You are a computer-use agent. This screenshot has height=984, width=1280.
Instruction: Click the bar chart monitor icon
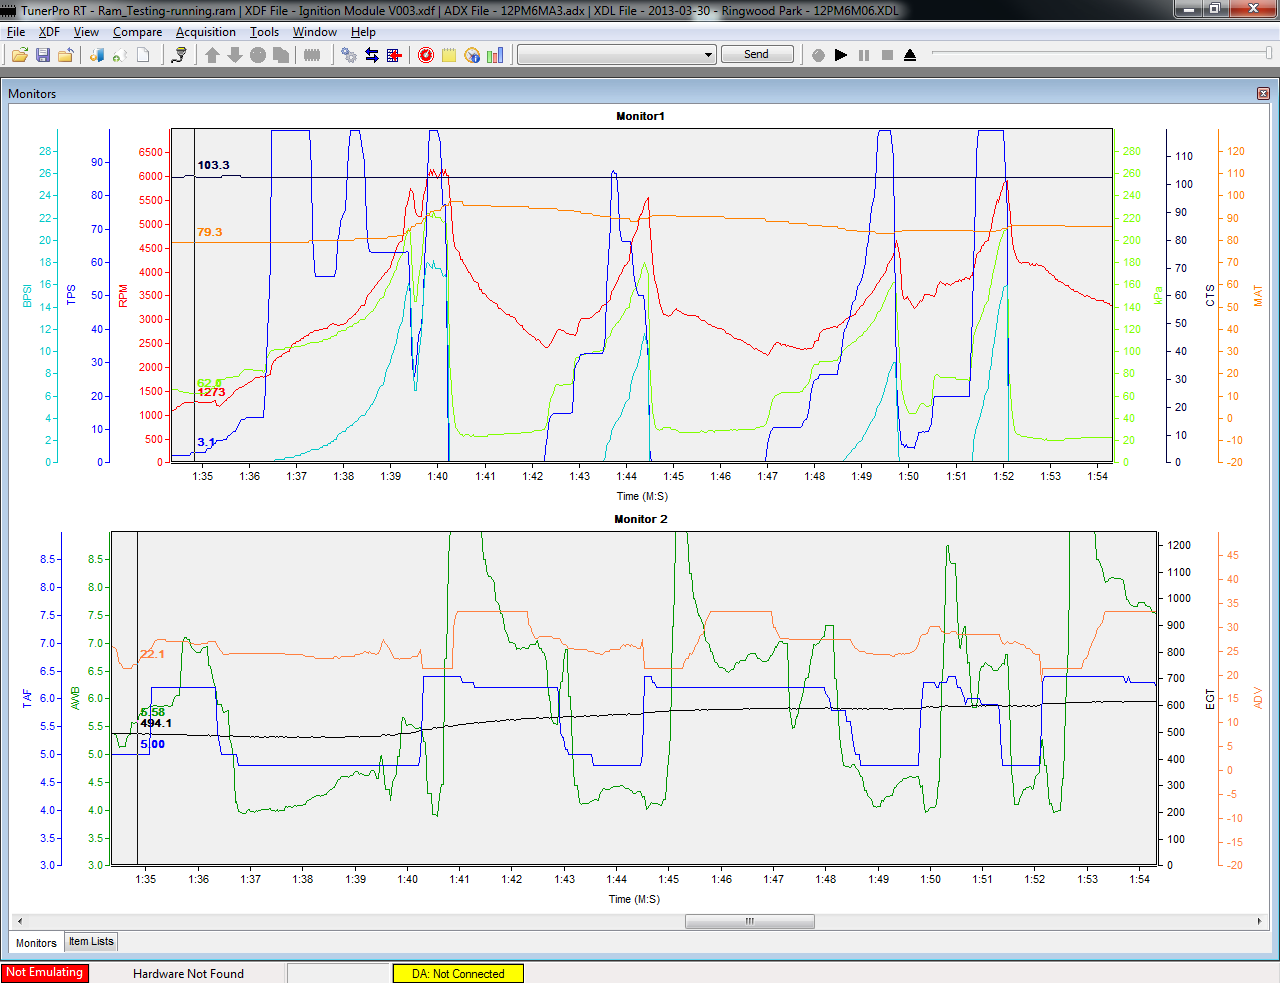[x=495, y=55]
